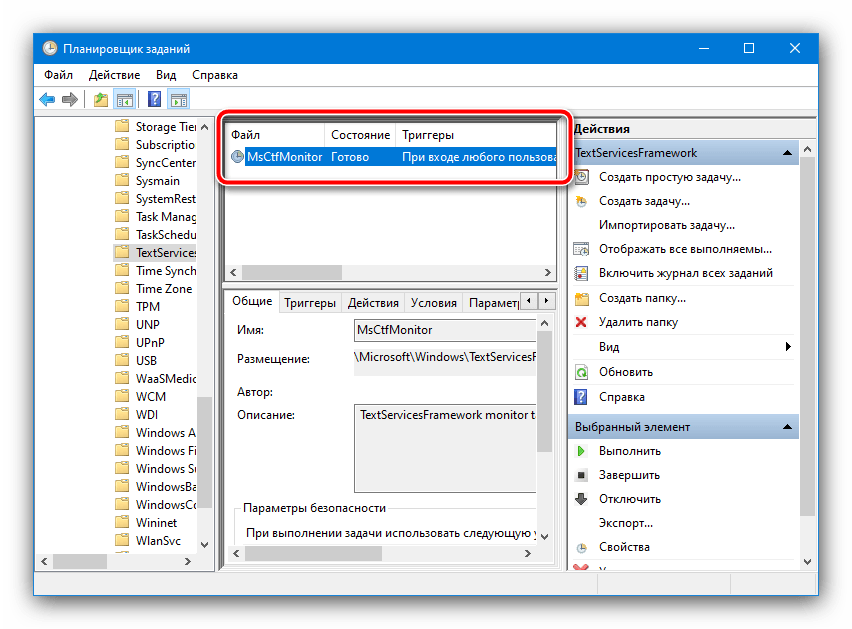Expand the Вид submenu arrow
The image size is (852, 629).
point(788,347)
